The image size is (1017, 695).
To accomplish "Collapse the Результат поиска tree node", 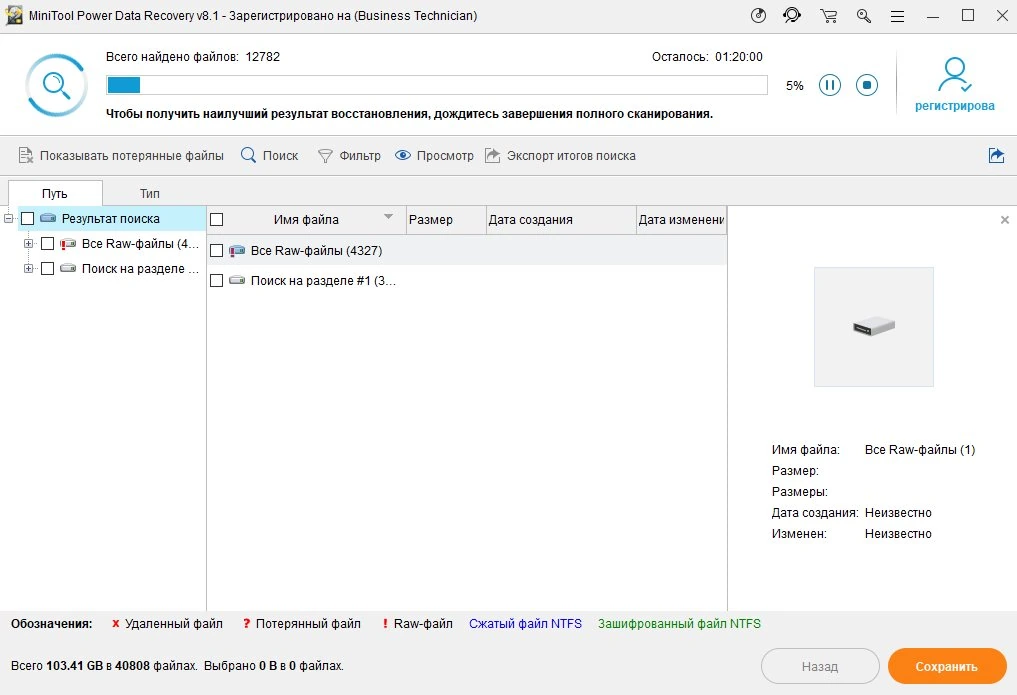I will point(8,218).
